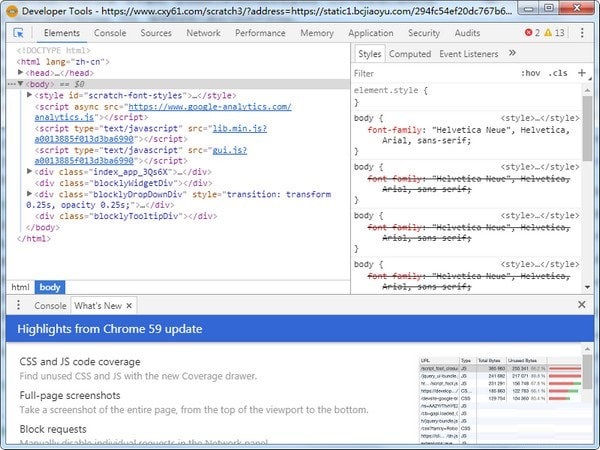Expand the scratch-font-styles style node
Screen dimensions: 600x450
point(30,95)
